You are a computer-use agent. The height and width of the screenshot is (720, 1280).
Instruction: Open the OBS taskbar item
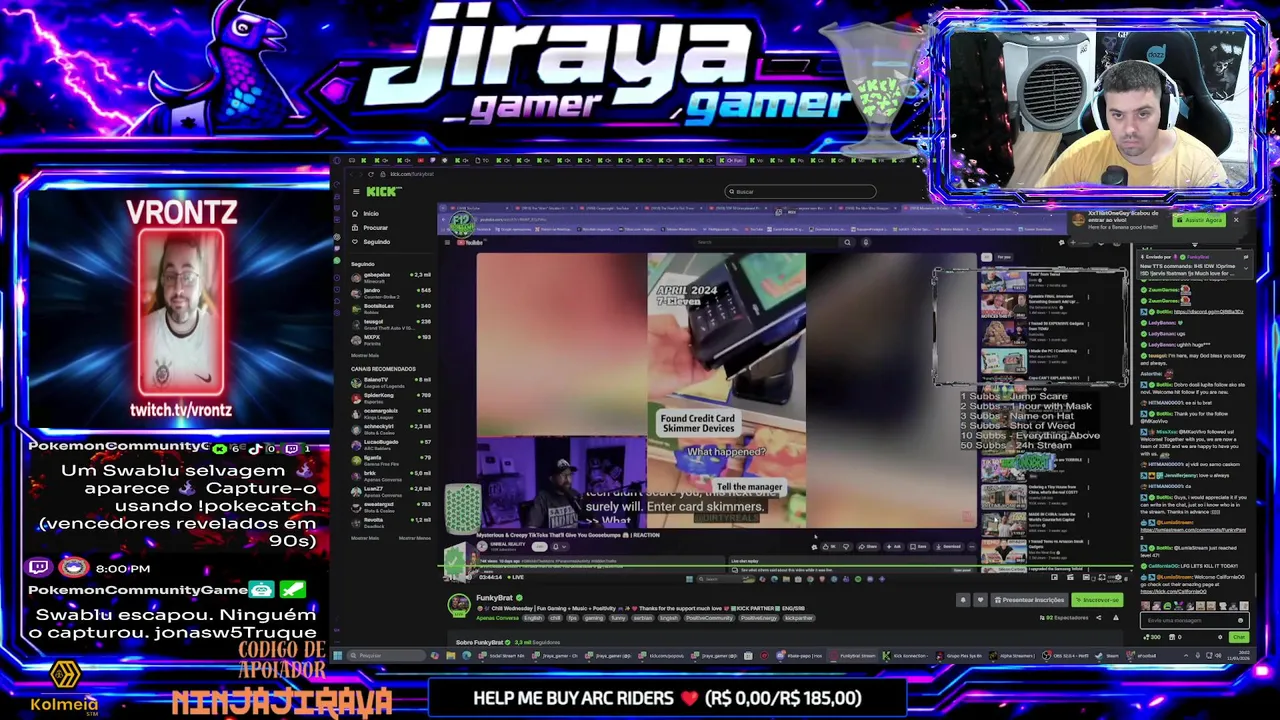pyautogui.click(x=1068, y=656)
